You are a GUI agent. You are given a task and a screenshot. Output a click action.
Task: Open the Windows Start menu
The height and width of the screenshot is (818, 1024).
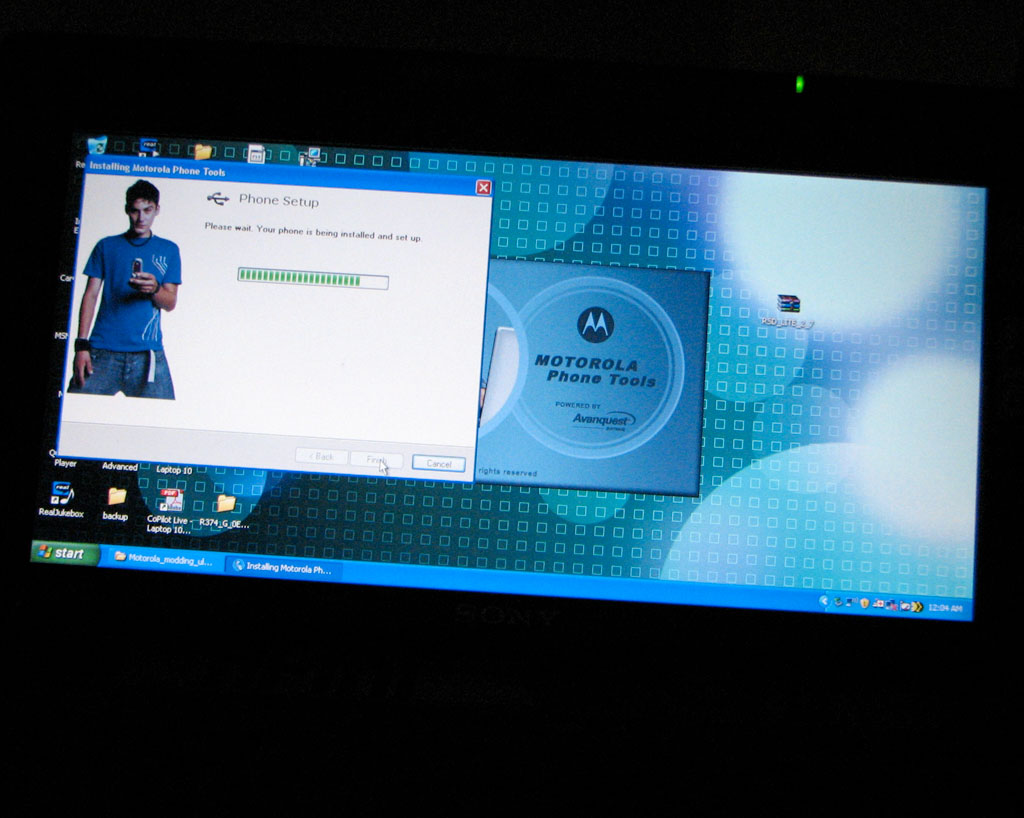pyautogui.click(x=64, y=553)
